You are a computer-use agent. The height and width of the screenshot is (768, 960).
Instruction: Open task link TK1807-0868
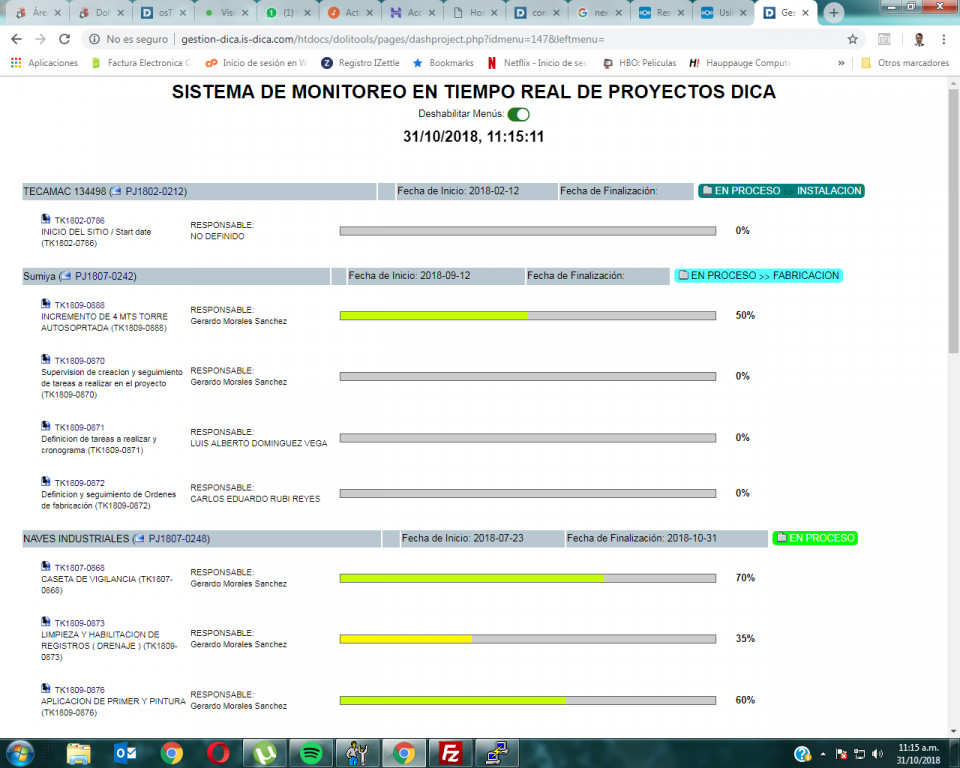(80, 568)
